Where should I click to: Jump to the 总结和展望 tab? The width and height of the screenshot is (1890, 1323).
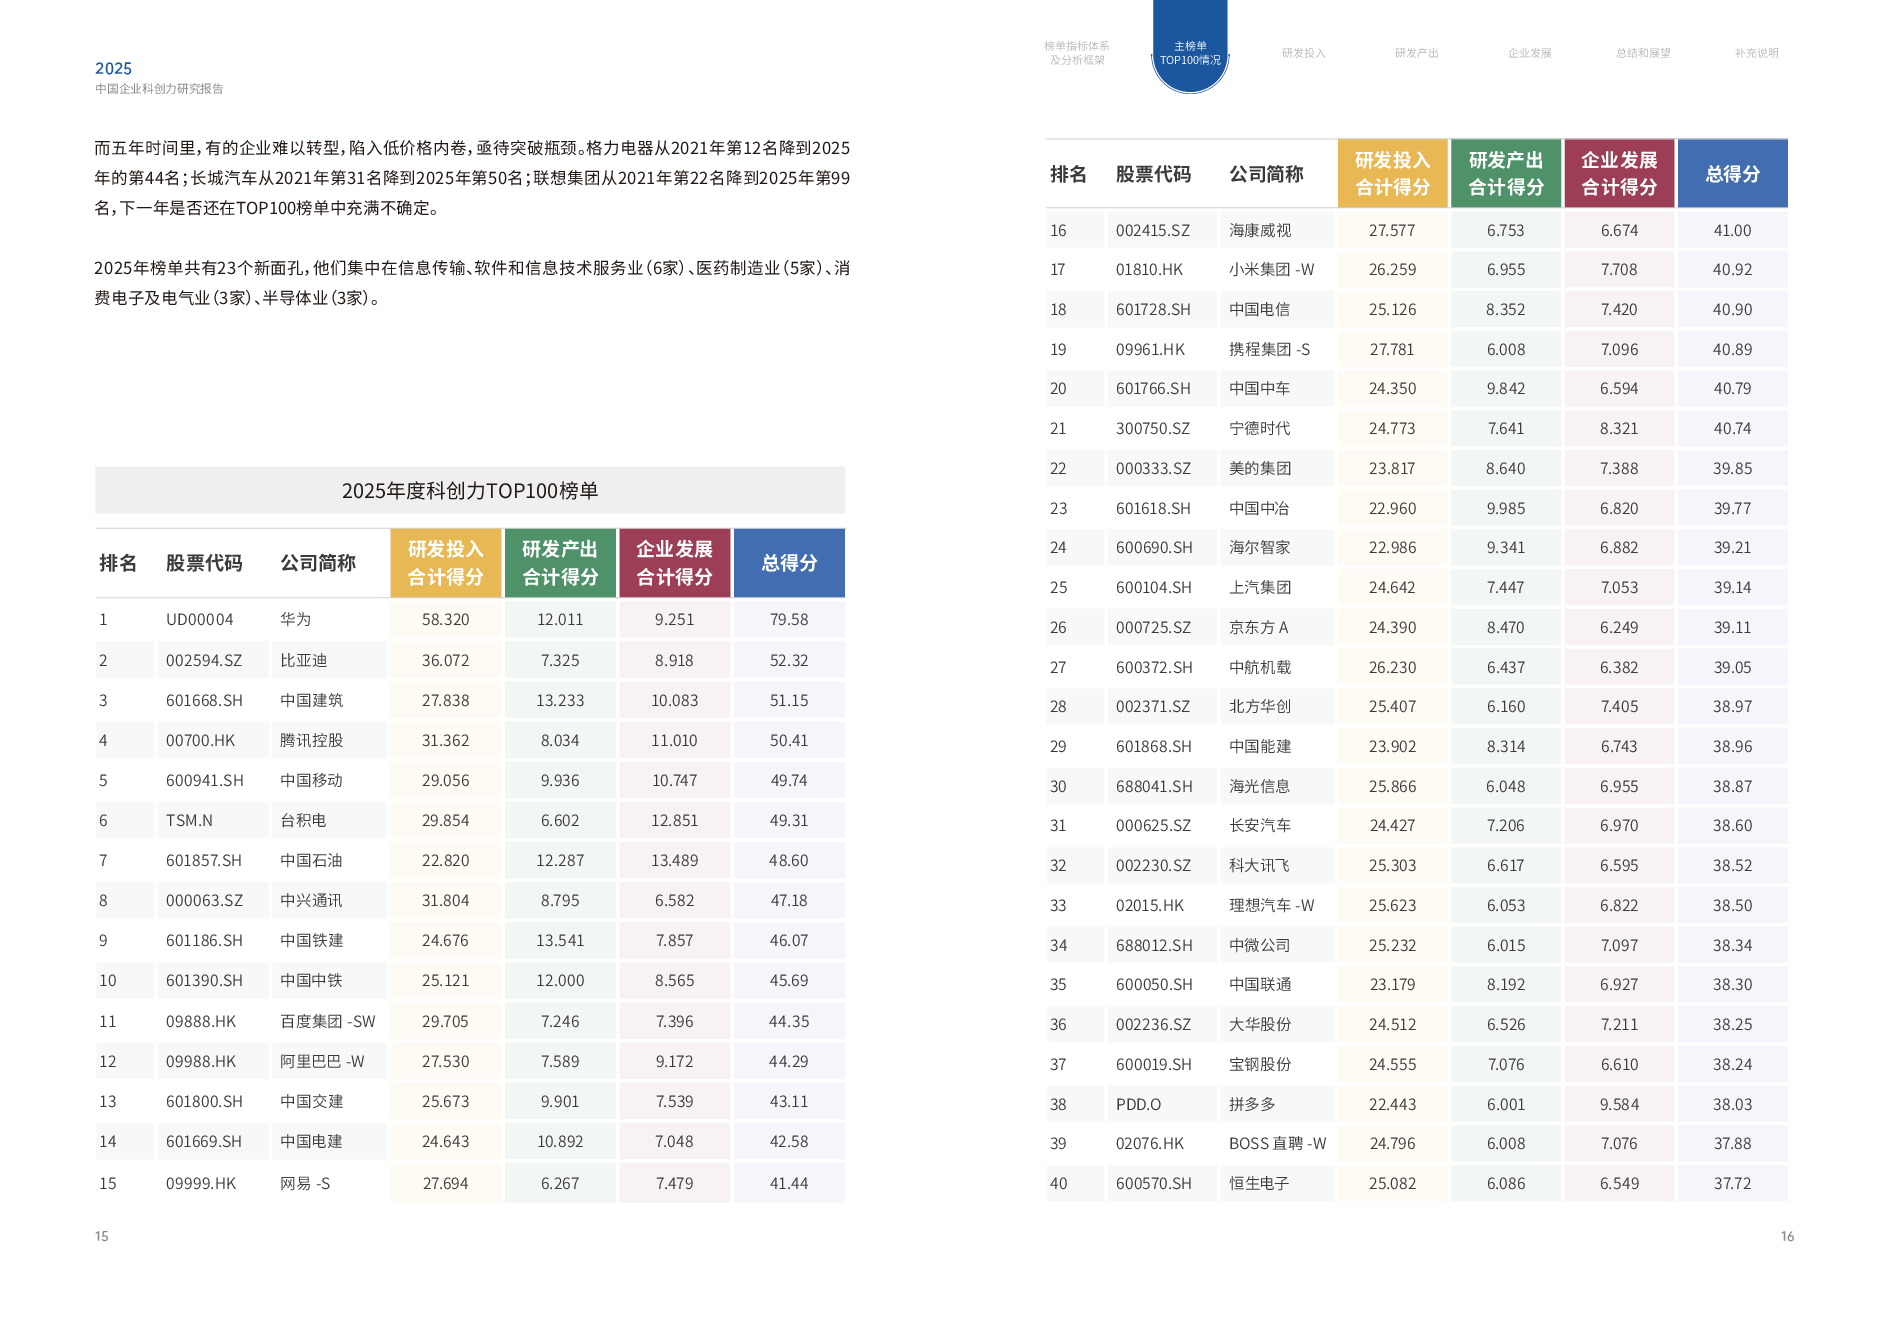point(1643,53)
